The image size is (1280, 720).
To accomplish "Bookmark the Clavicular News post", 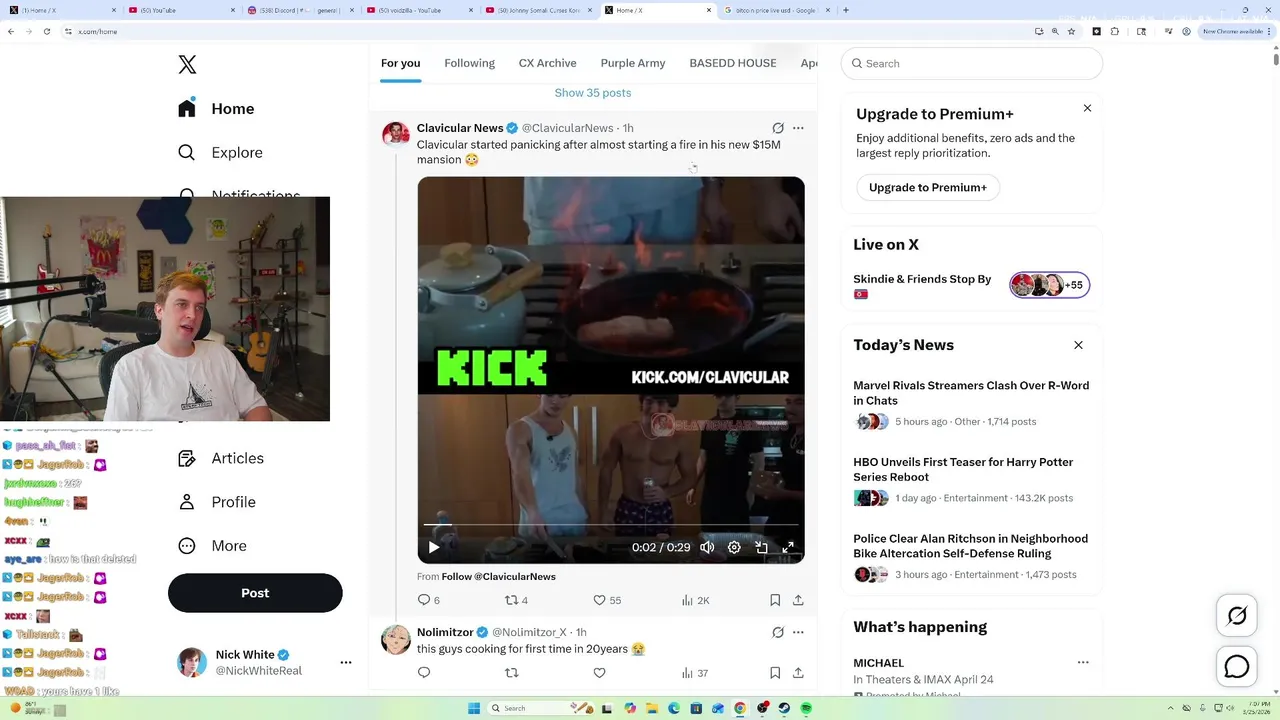I will (775, 600).
